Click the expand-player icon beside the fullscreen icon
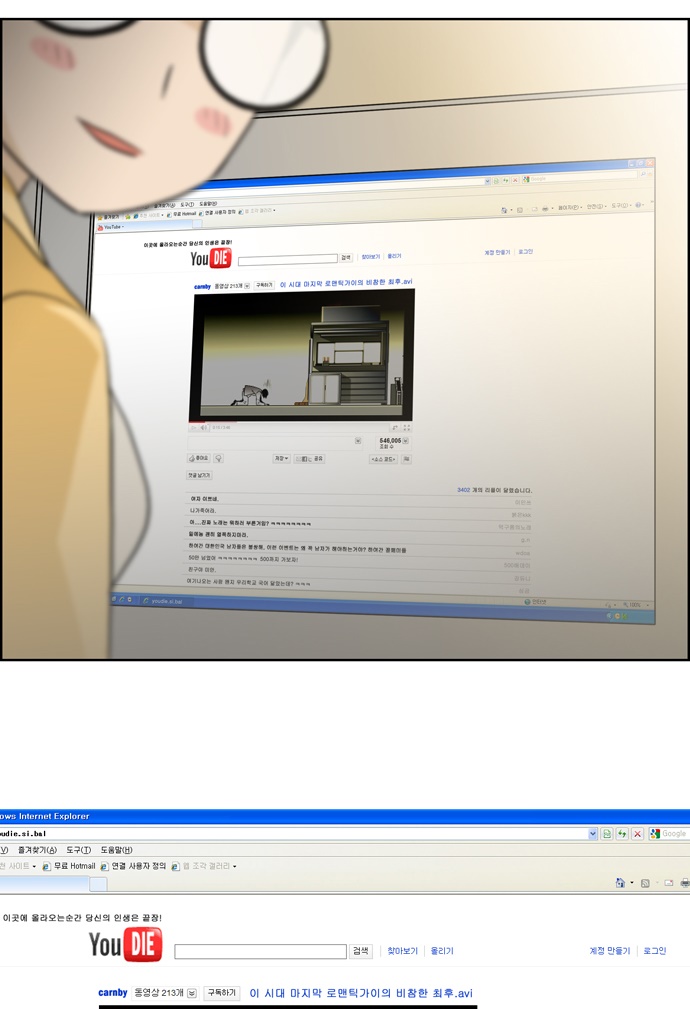The width and height of the screenshot is (690, 1009). (395, 428)
